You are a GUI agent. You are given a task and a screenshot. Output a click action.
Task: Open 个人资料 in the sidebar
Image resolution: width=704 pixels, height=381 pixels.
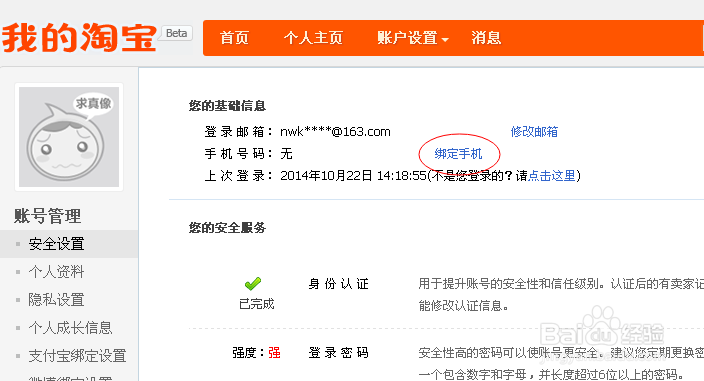click(x=57, y=272)
